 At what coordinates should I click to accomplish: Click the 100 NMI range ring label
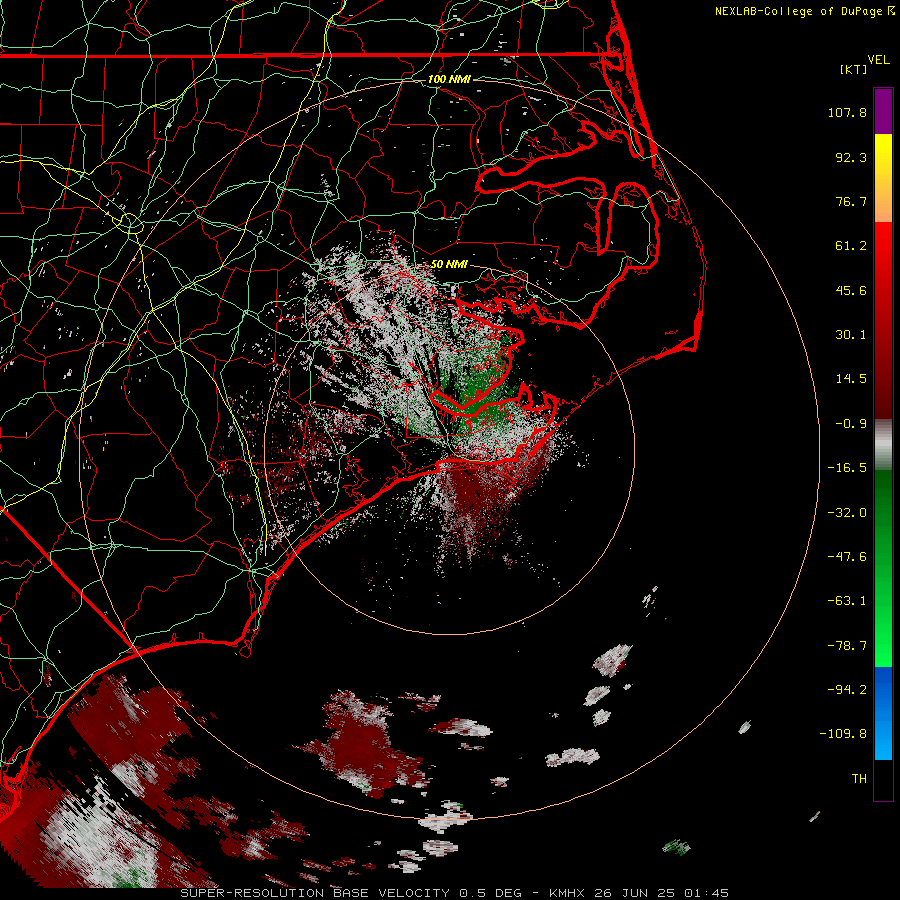[x=449, y=79]
